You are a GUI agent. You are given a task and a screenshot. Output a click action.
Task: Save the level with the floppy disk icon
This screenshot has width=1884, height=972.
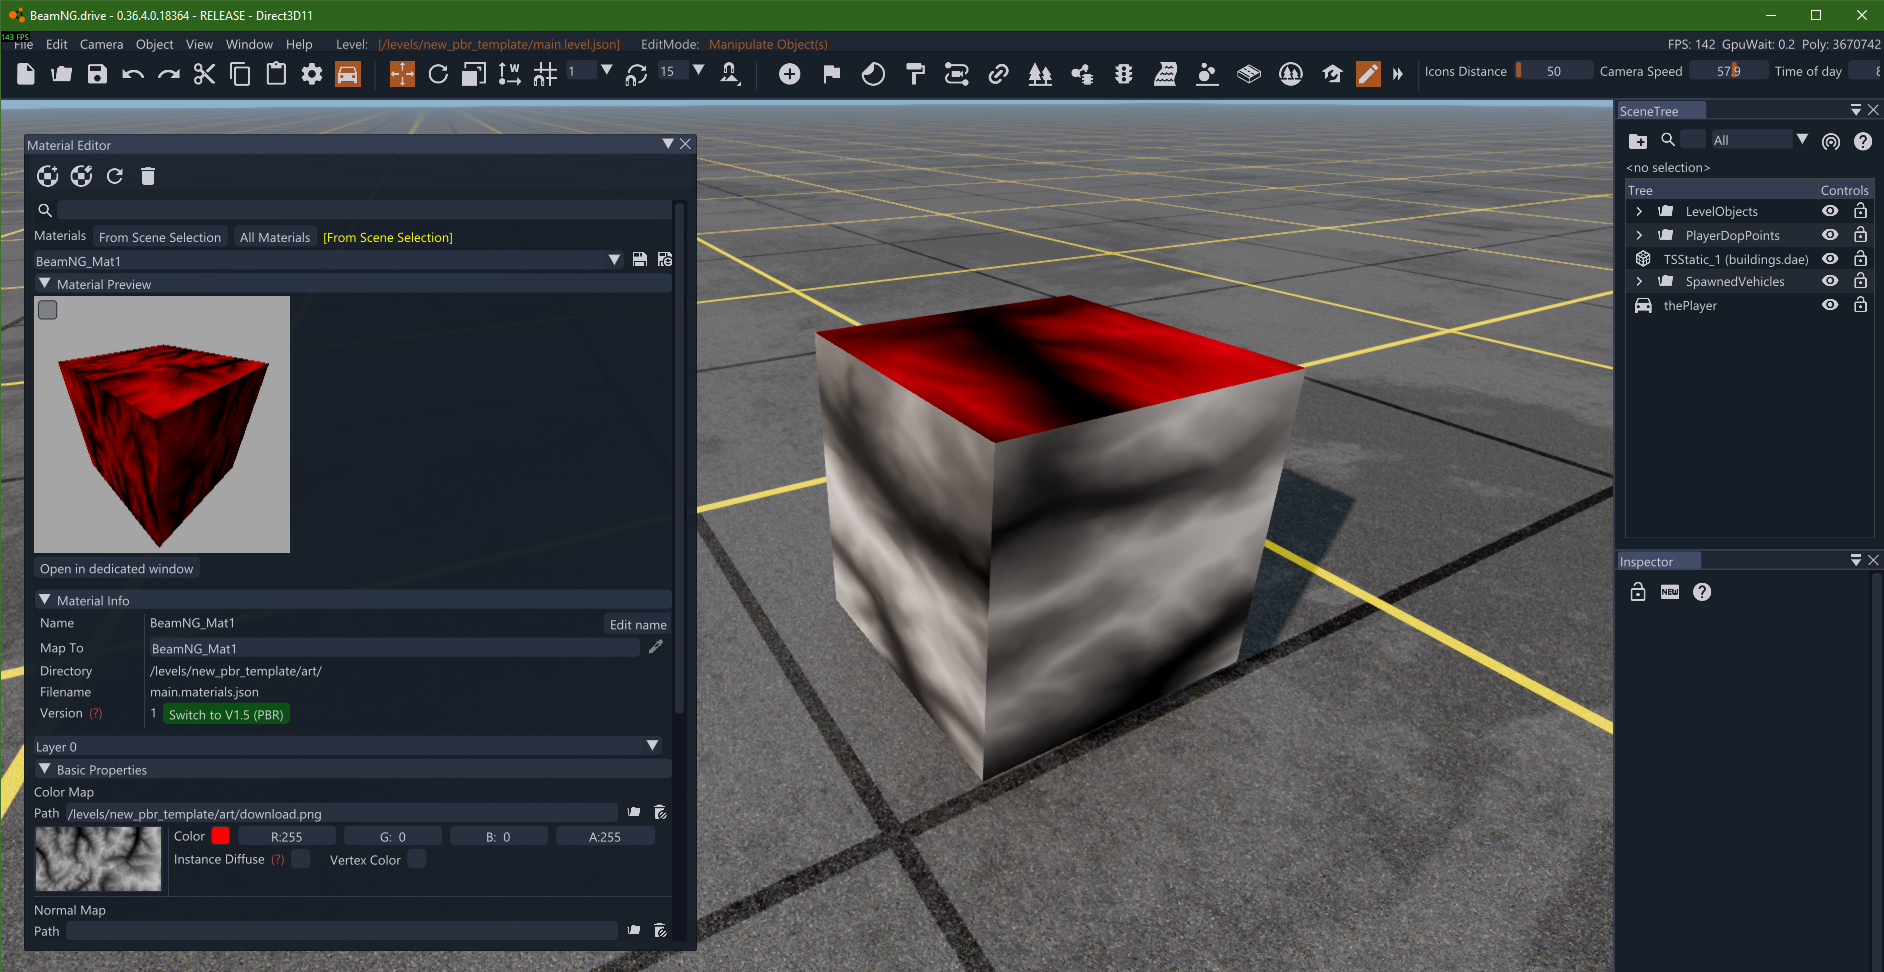(x=97, y=74)
